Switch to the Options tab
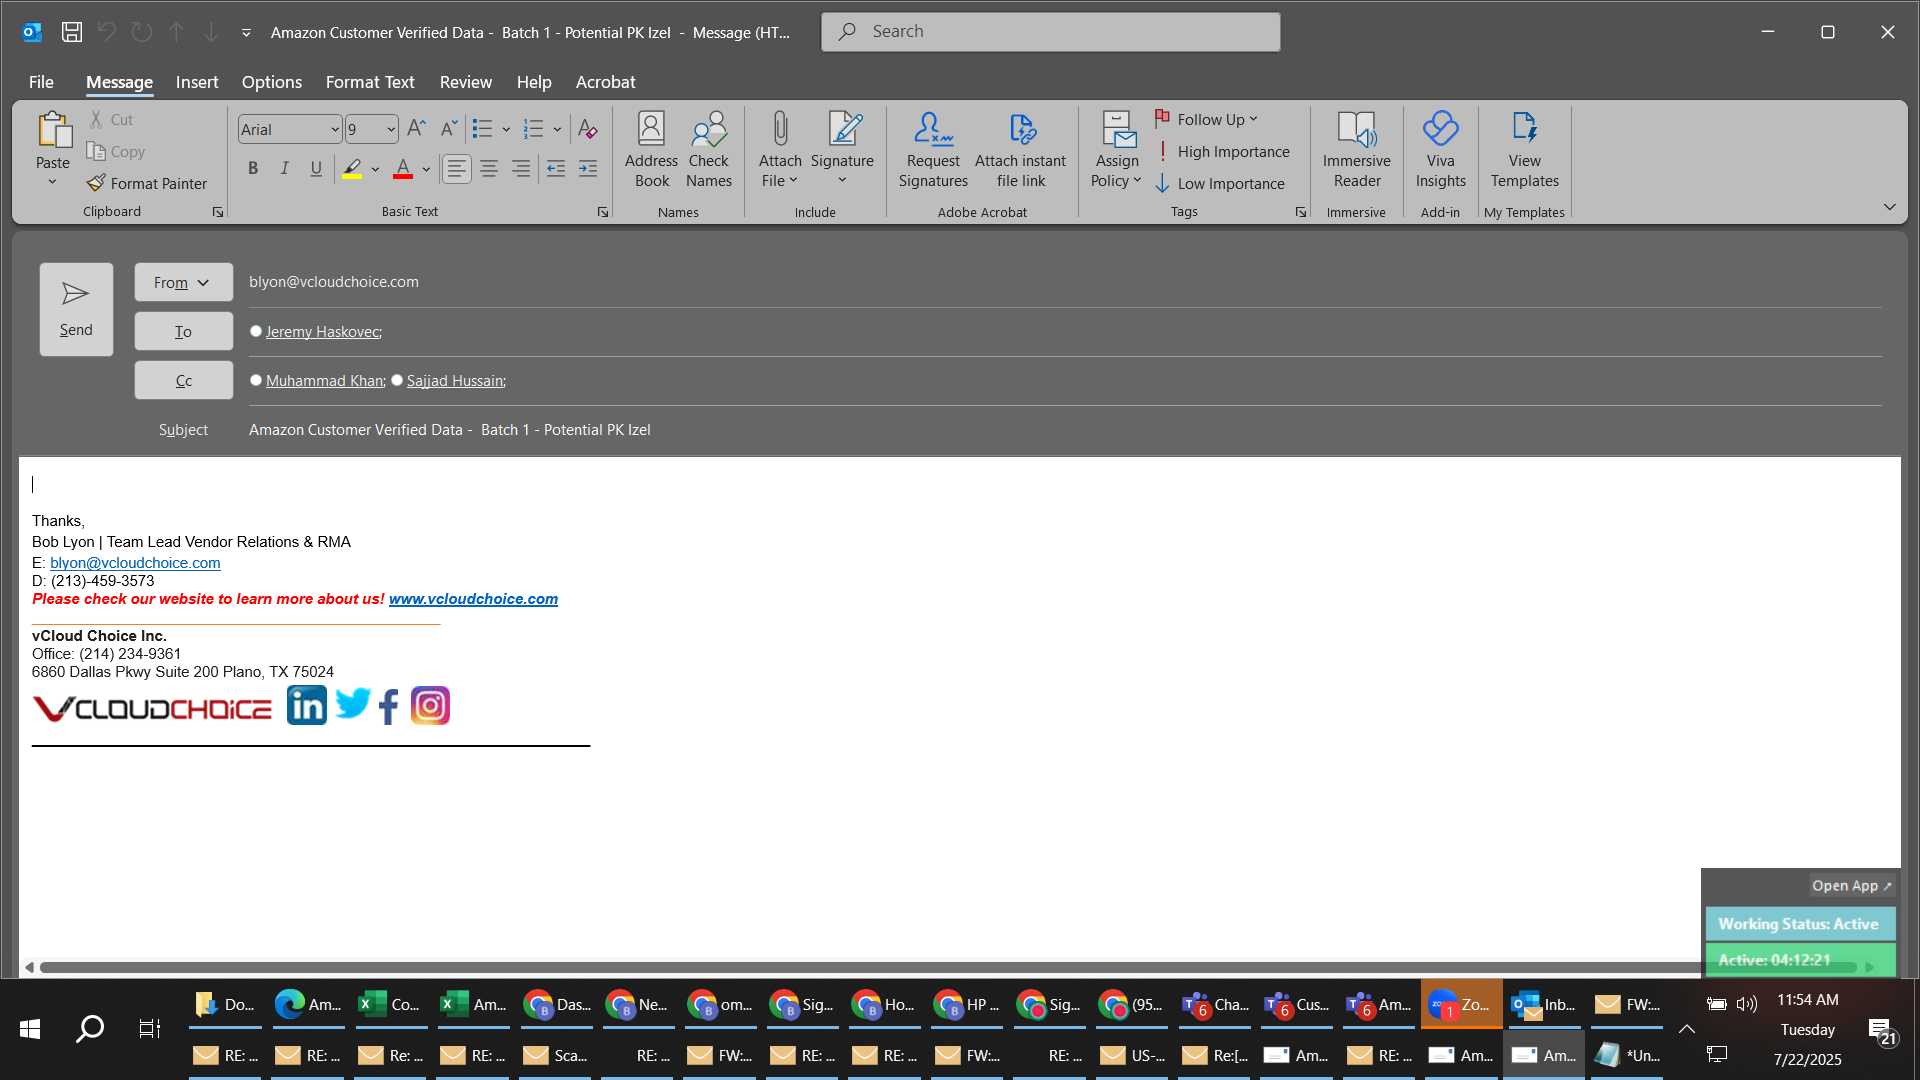Screen dimensions: 1920x1080 pyautogui.click(x=271, y=82)
